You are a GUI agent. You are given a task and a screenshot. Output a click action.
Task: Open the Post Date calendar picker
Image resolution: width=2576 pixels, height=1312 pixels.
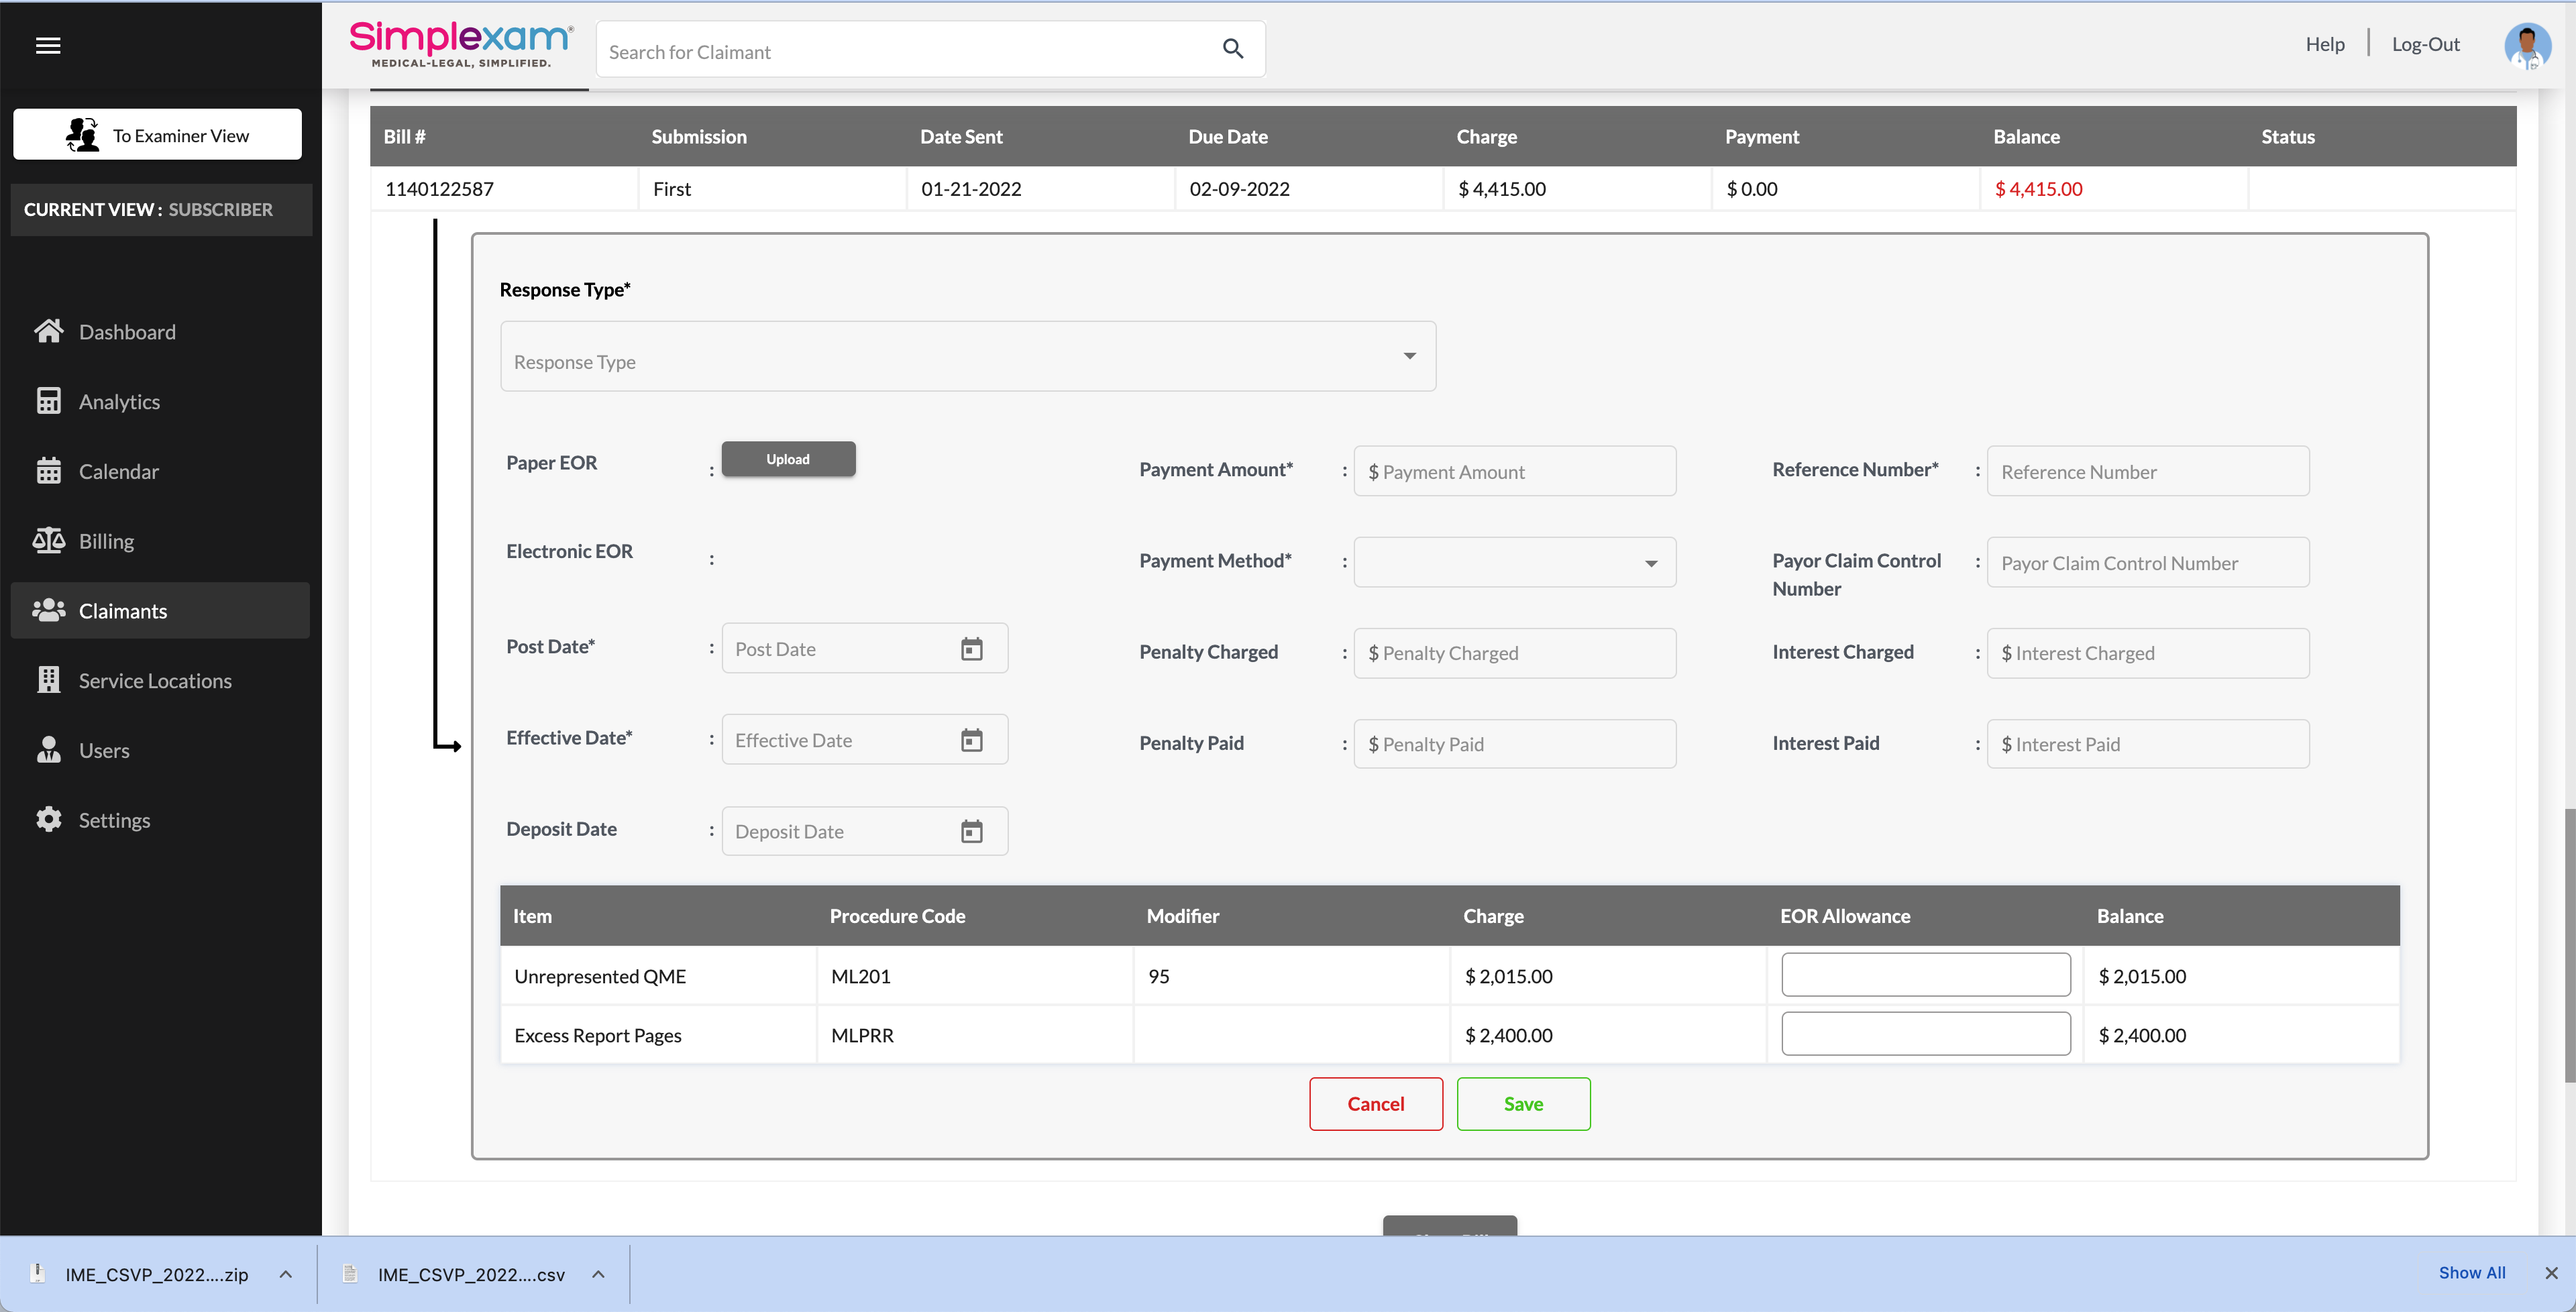[x=971, y=649]
